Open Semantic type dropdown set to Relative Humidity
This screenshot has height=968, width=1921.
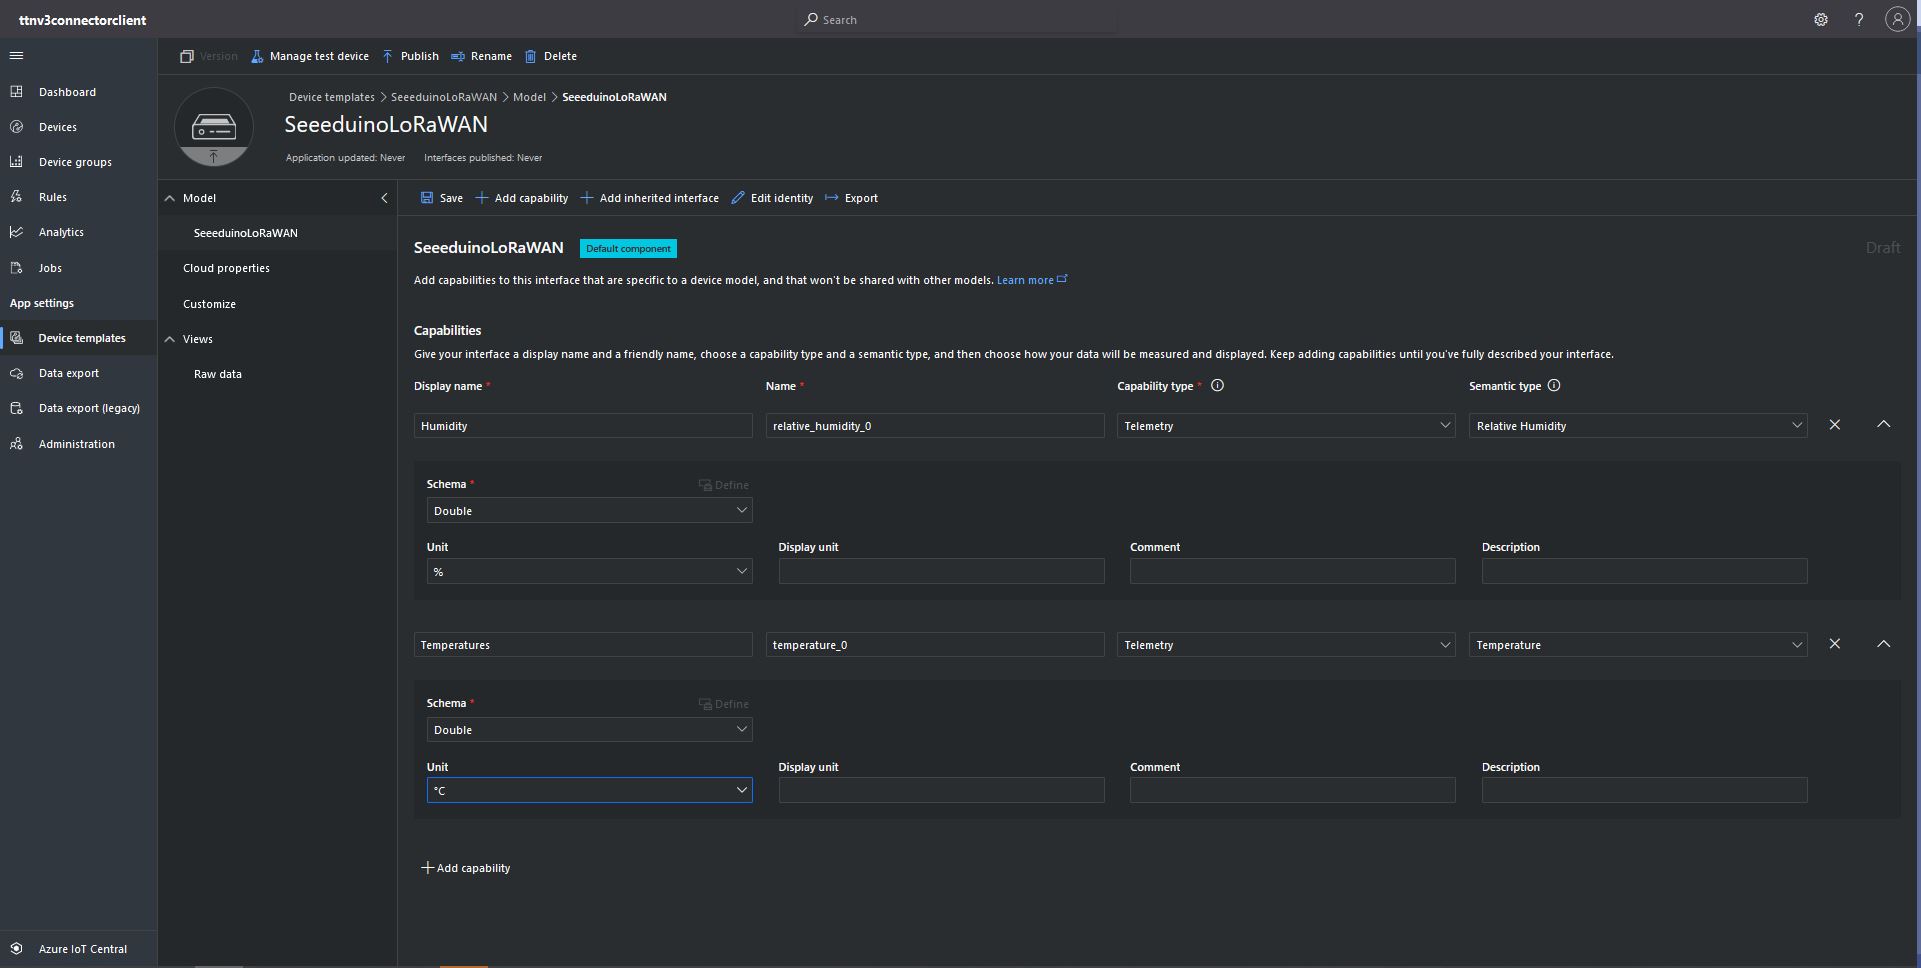pyautogui.click(x=1637, y=426)
